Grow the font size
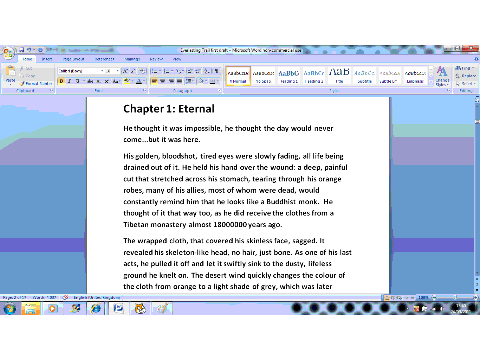 pos(125,71)
